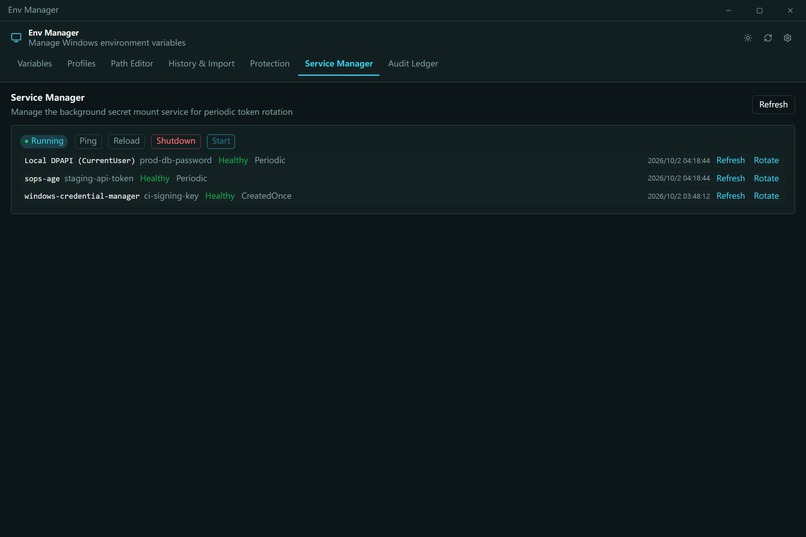Viewport: 806px width, 537px height.
Task: Click 'windows-credential-manager' provider label
Action: click(82, 196)
